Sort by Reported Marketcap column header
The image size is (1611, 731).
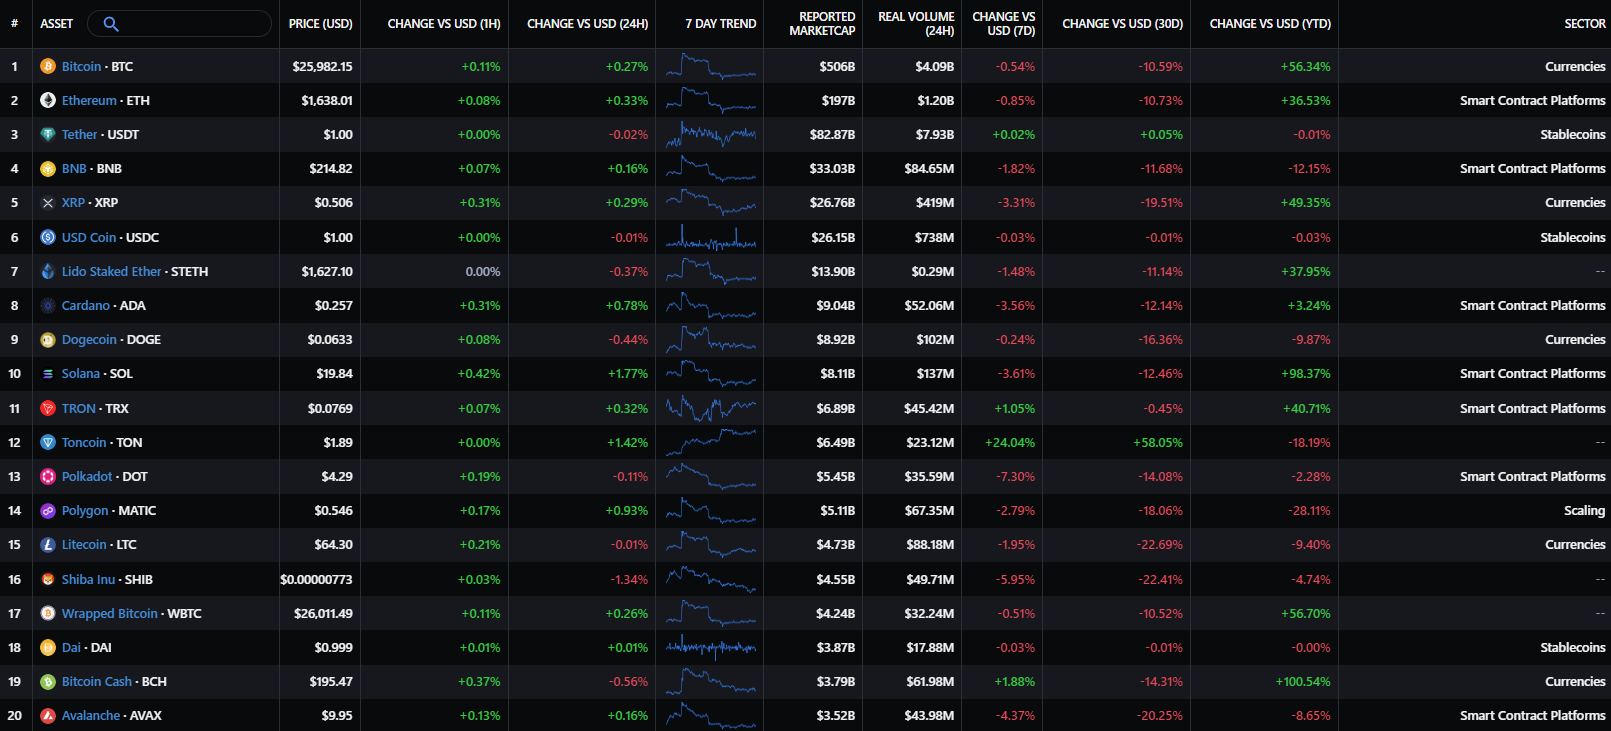[822, 24]
